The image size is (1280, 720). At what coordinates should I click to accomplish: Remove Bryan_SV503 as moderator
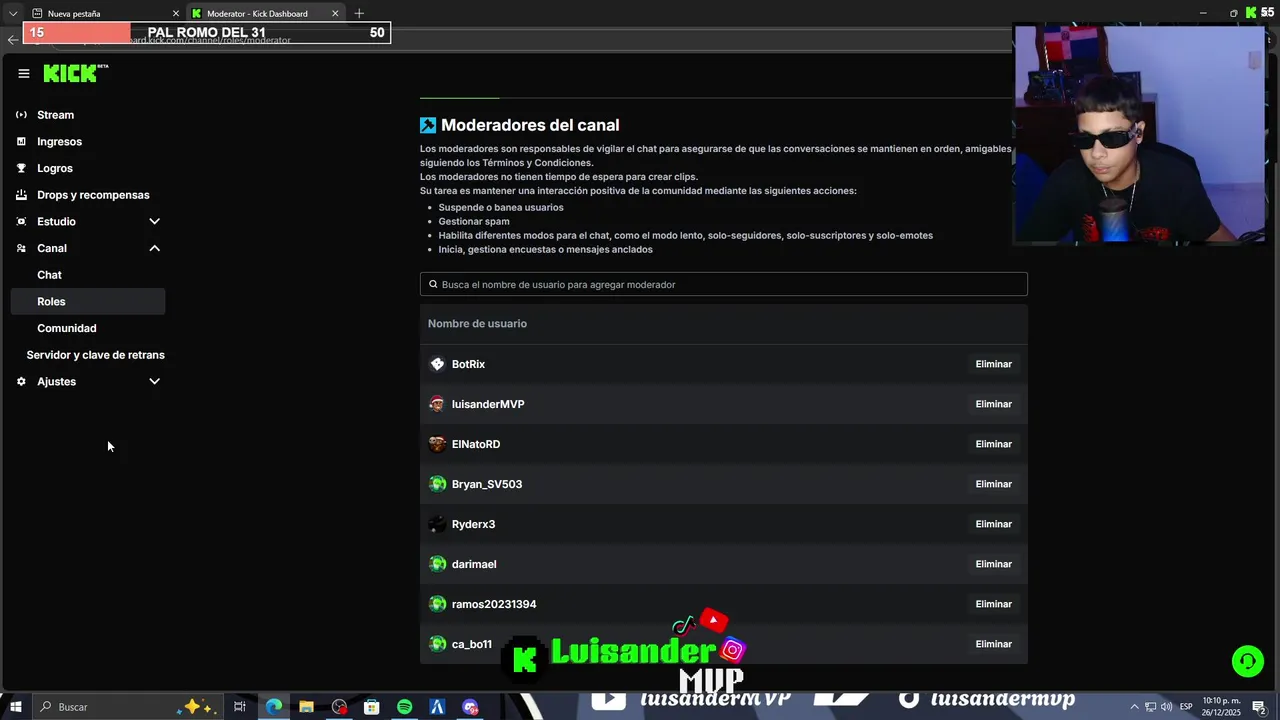point(993,484)
